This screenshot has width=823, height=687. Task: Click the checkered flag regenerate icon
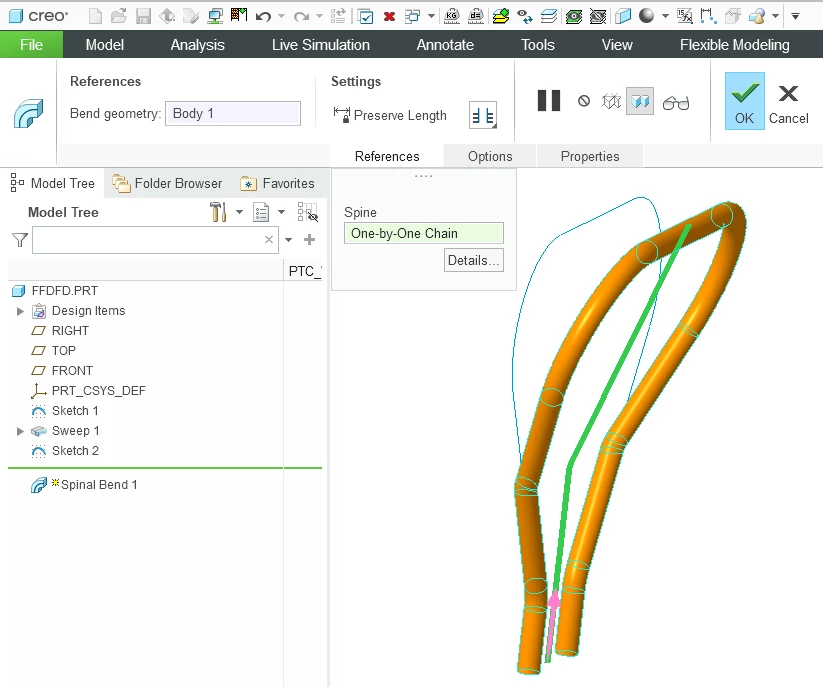click(x=239, y=15)
